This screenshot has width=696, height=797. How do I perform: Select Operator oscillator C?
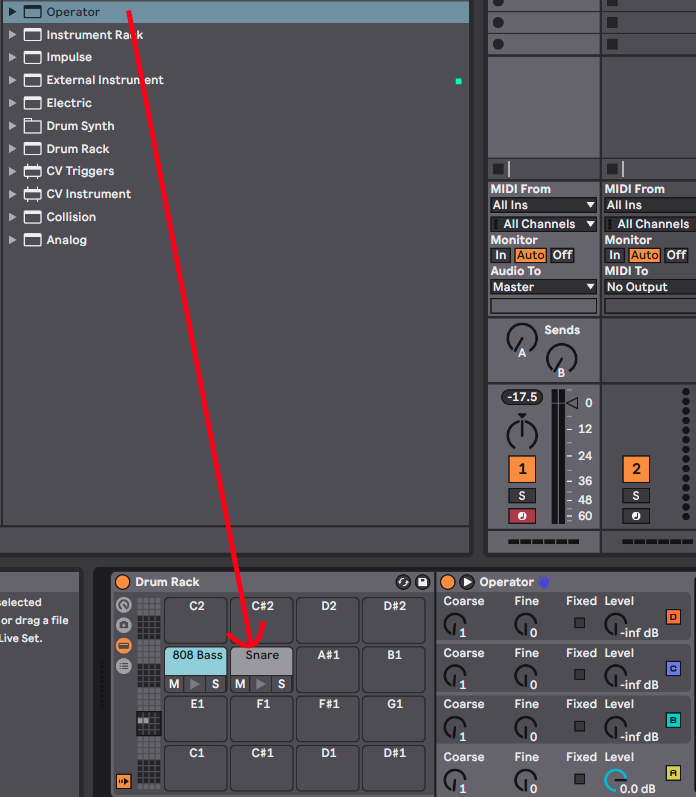click(674, 668)
